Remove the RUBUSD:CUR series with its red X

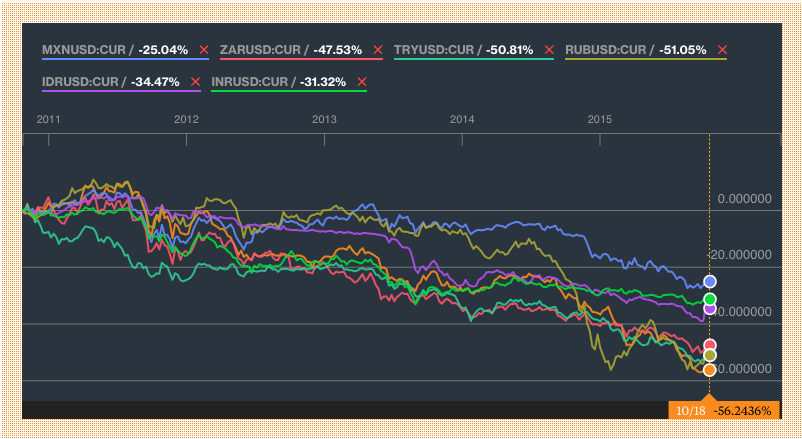(722, 49)
